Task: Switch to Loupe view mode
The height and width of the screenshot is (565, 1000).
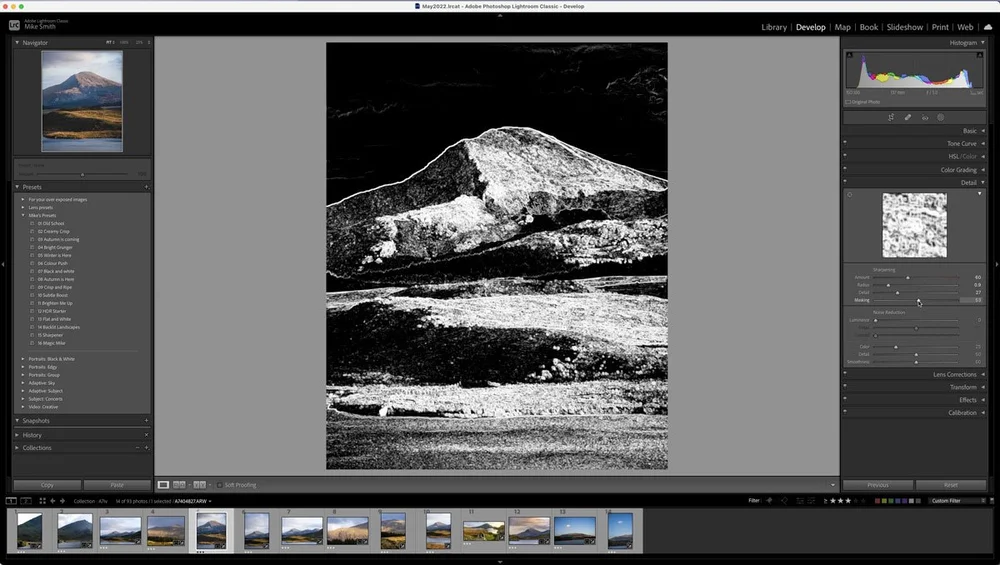Action: click(163, 485)
